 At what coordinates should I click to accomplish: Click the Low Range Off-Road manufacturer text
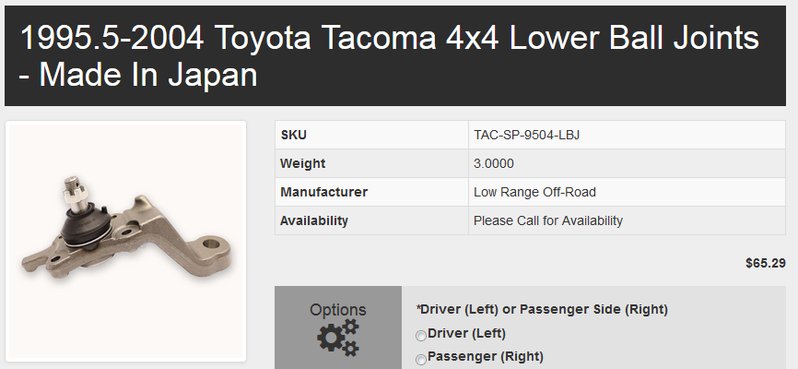tap(534, 192)
